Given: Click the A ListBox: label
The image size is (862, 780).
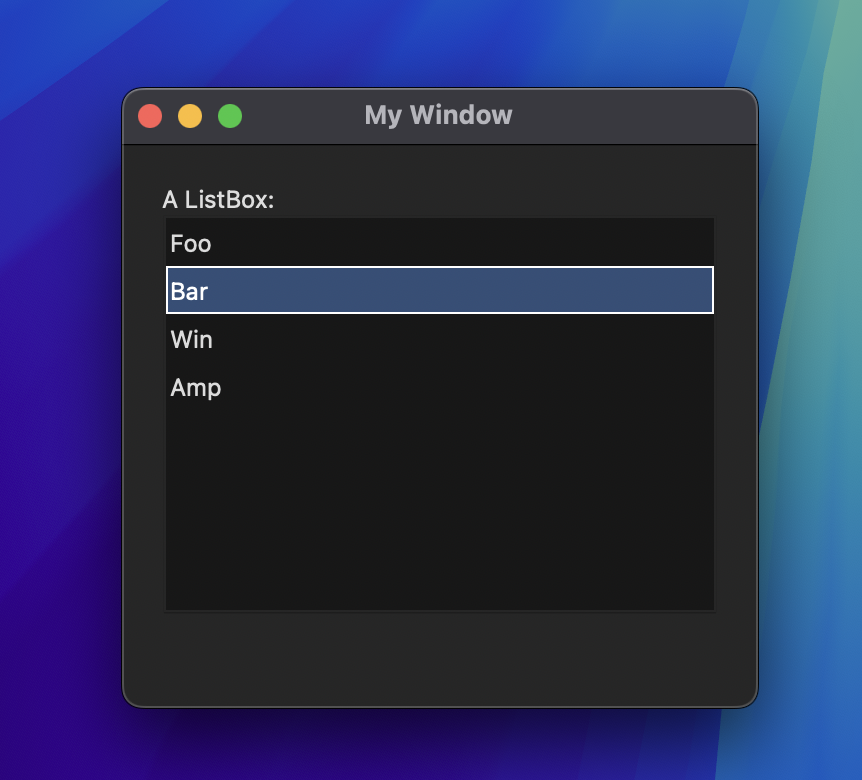Looking at the screenshot, I should [218, 200].
